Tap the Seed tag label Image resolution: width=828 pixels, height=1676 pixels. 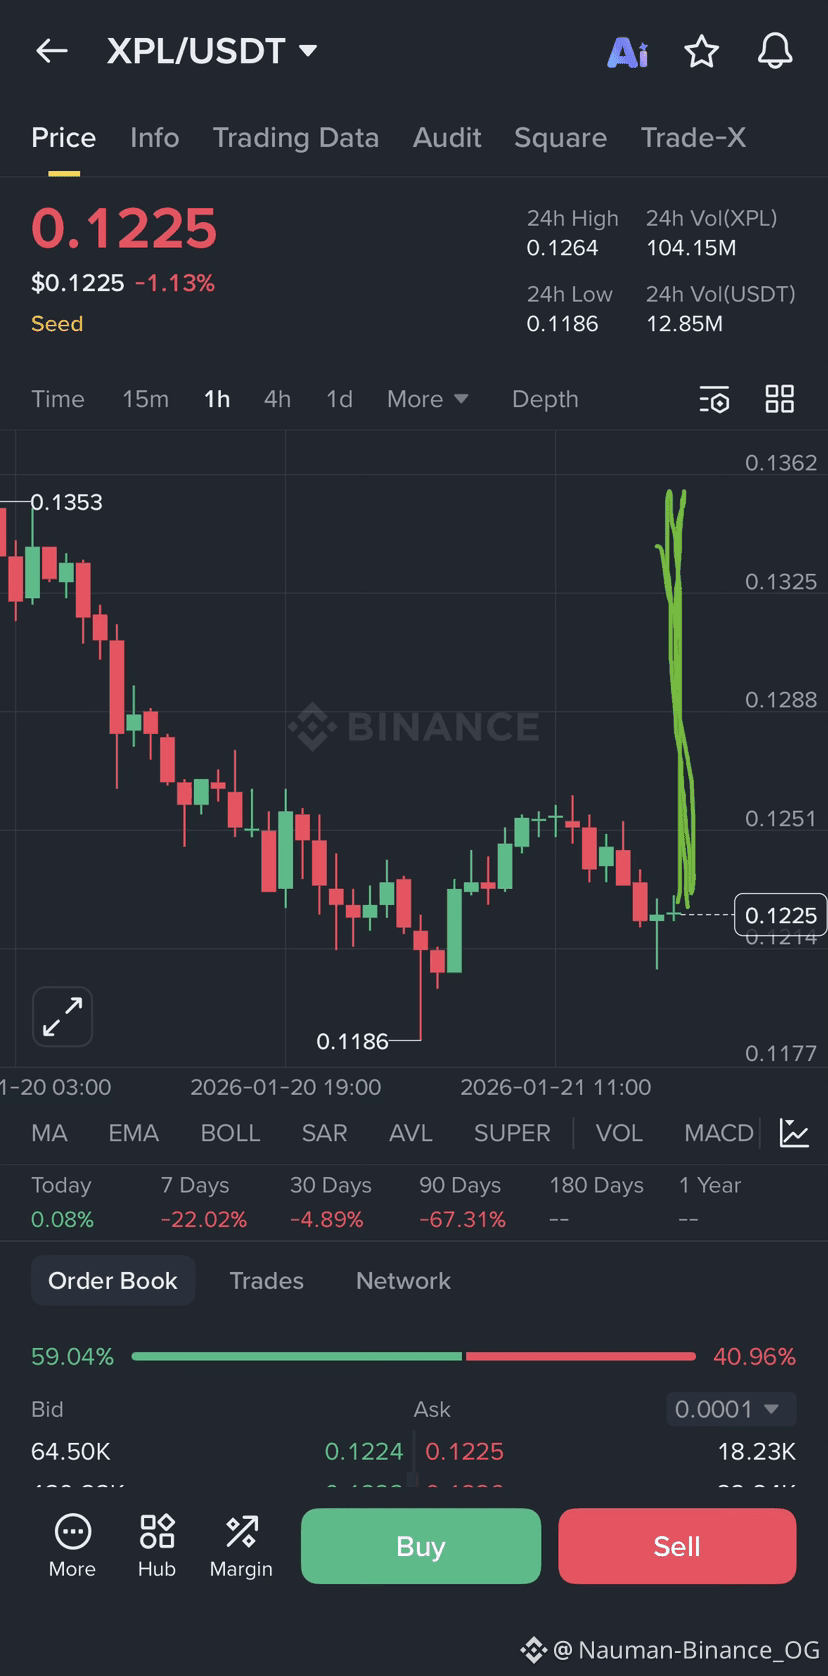click(57, 324)
